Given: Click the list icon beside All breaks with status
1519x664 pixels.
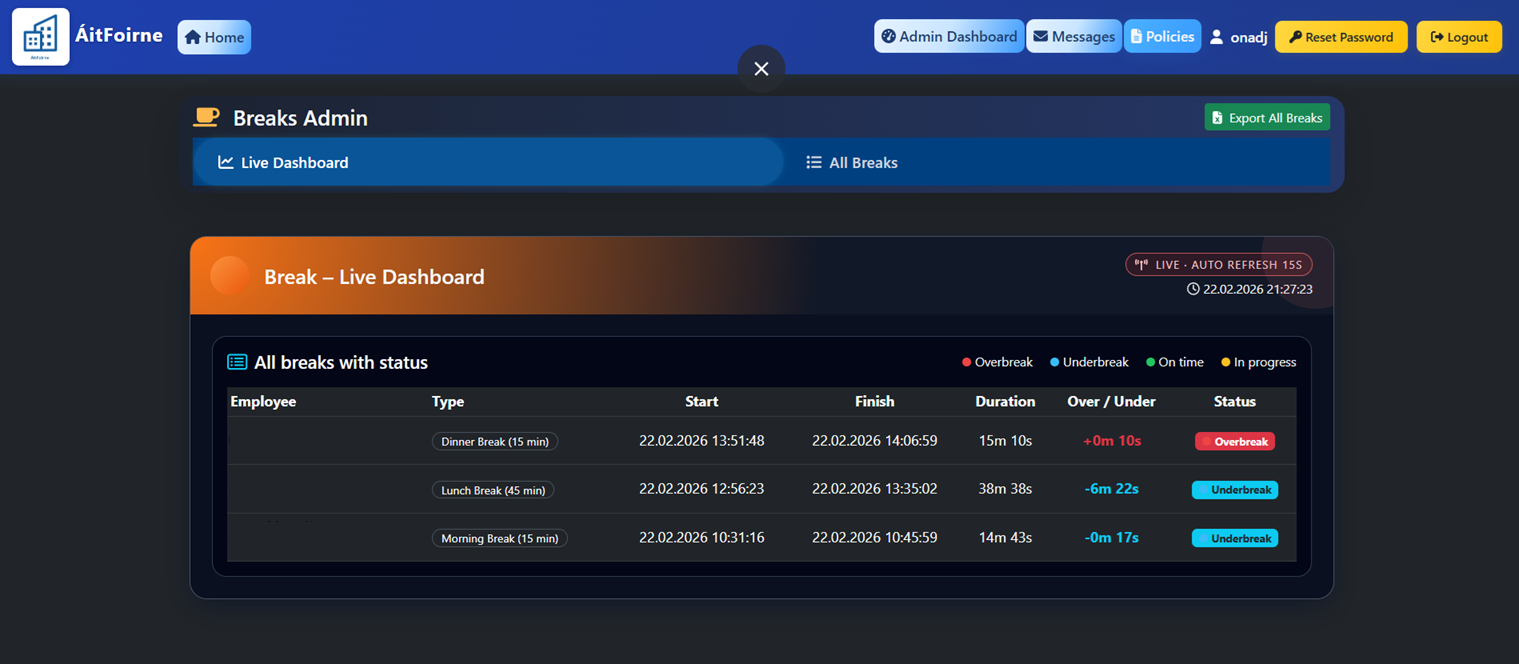Looking at the screenshot, I should [237, 362].
